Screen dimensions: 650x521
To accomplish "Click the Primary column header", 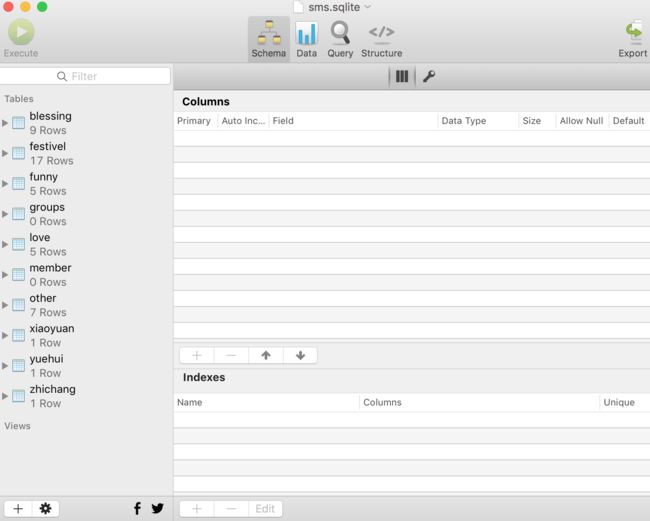I will click(194, 121).
